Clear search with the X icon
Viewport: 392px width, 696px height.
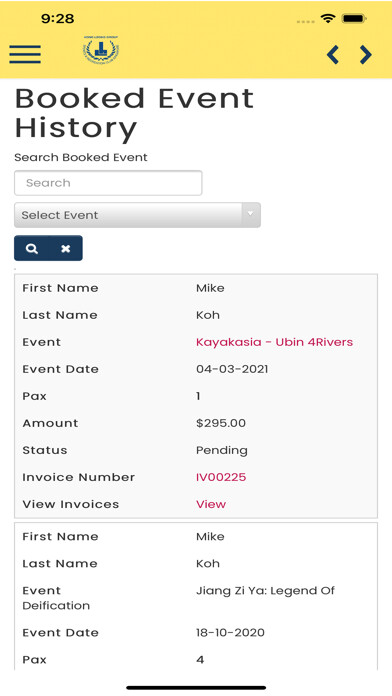66,248
